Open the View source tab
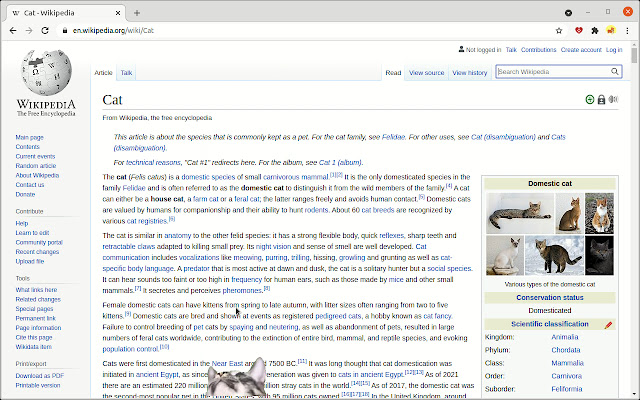 (427, 73)
